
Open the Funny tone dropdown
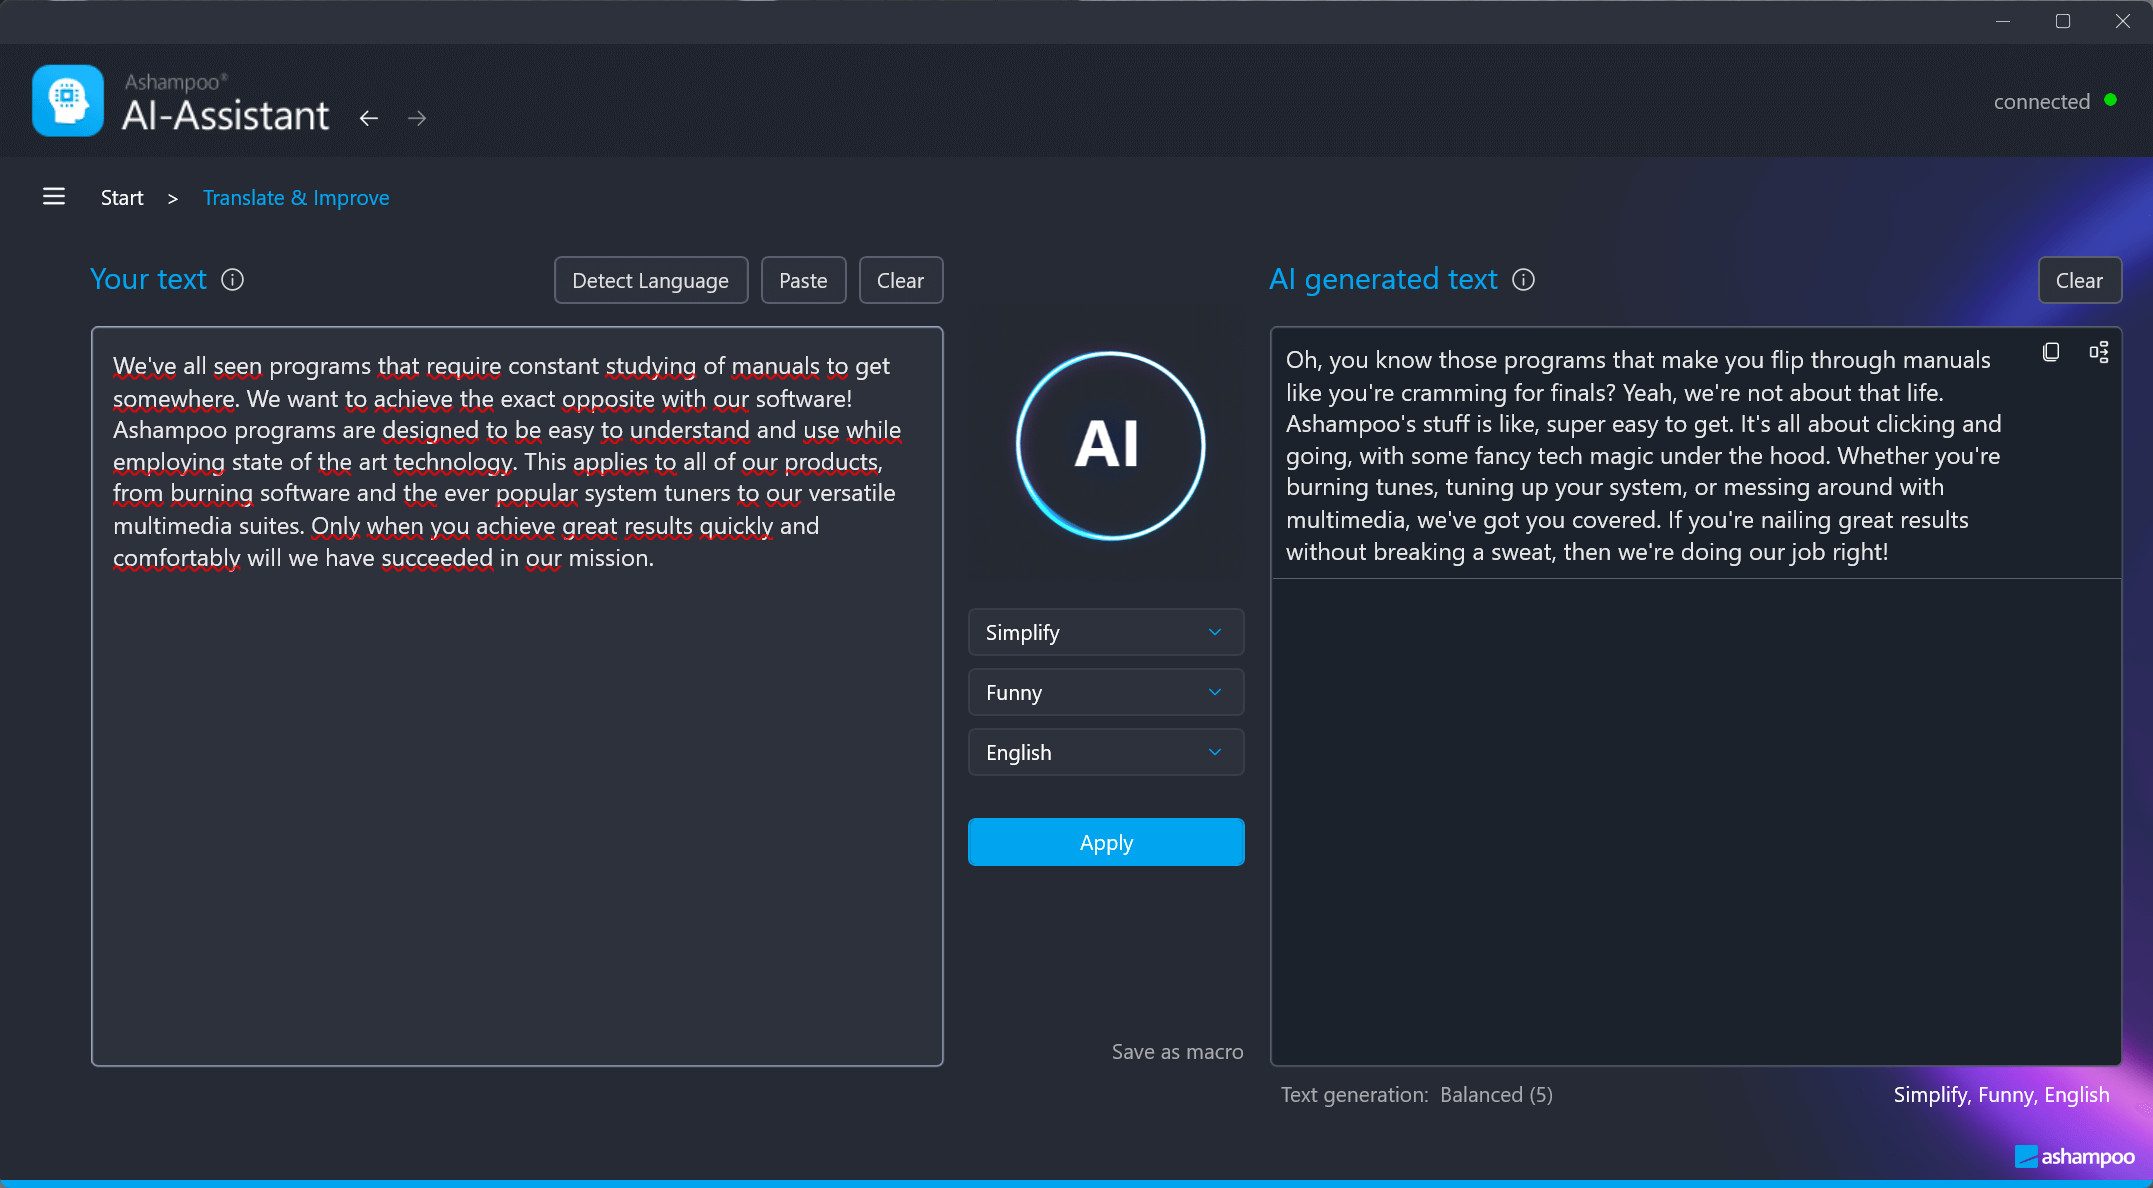1106,692
